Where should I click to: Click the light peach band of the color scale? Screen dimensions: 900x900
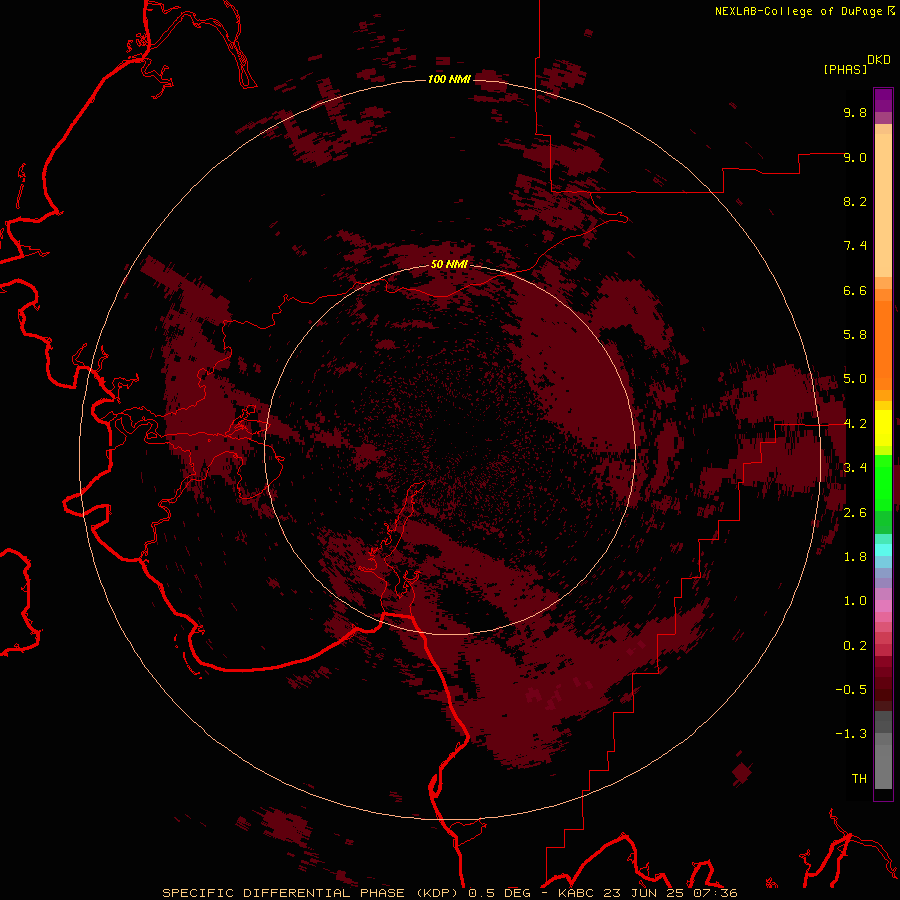click(883, 207)
